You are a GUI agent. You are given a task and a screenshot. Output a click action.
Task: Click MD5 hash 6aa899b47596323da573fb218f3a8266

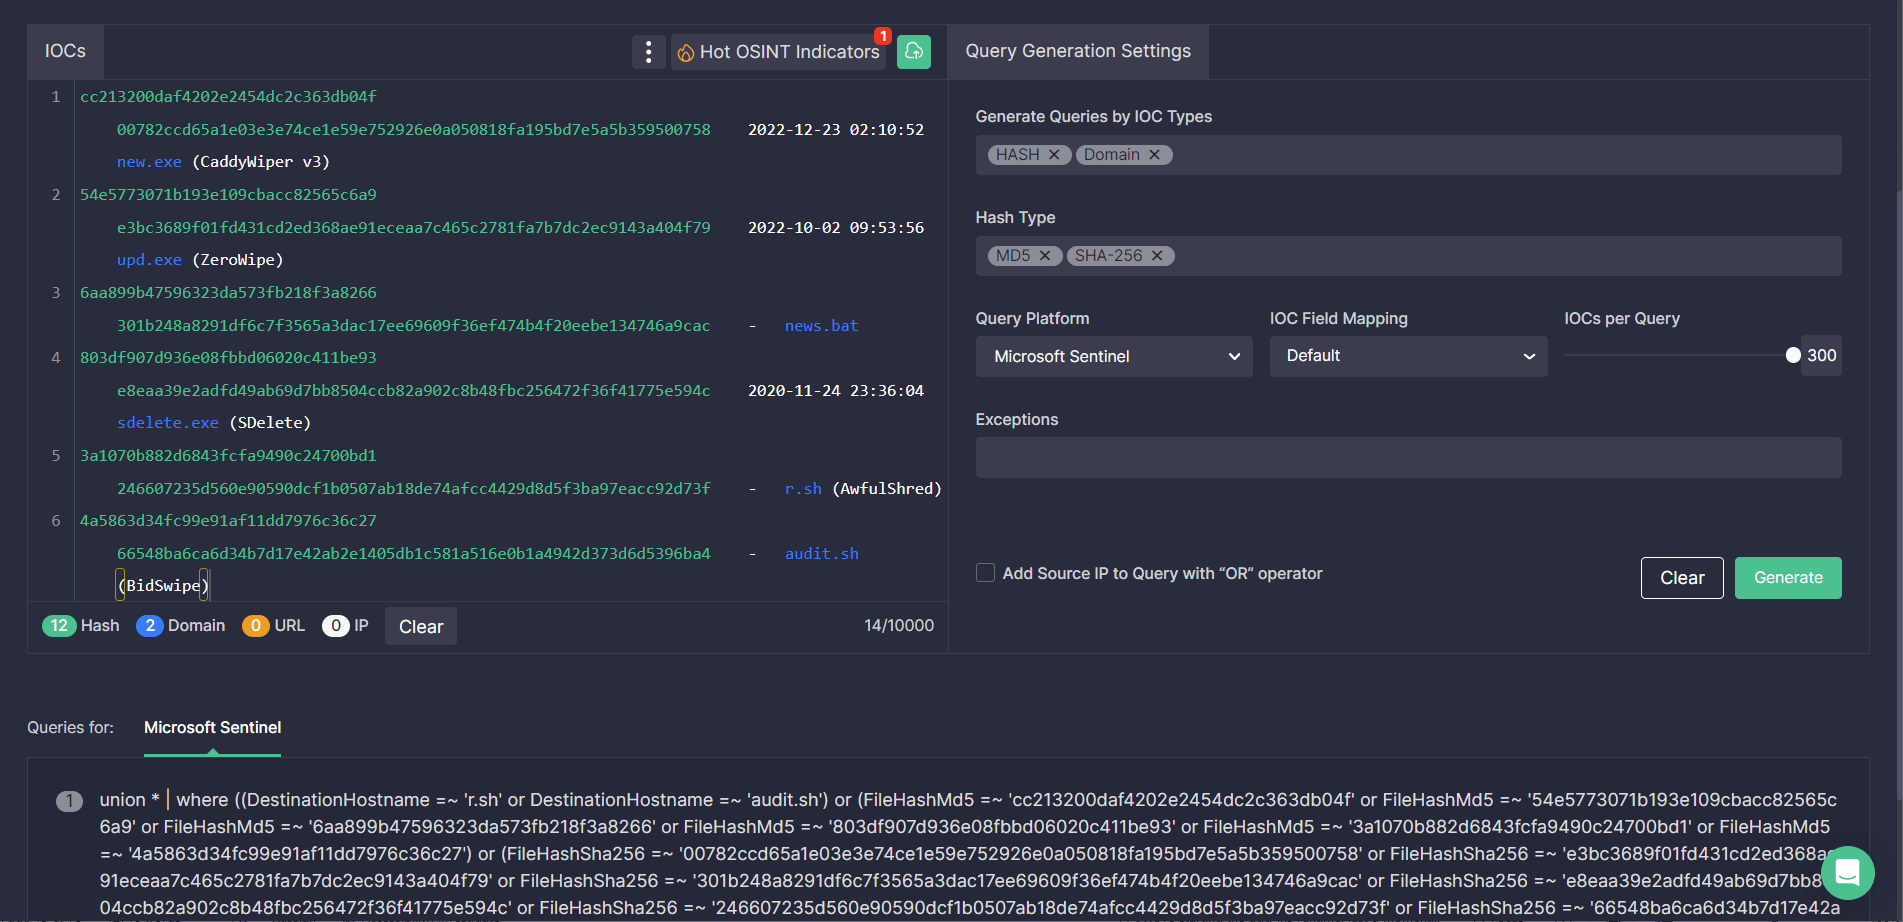point(228,293)
